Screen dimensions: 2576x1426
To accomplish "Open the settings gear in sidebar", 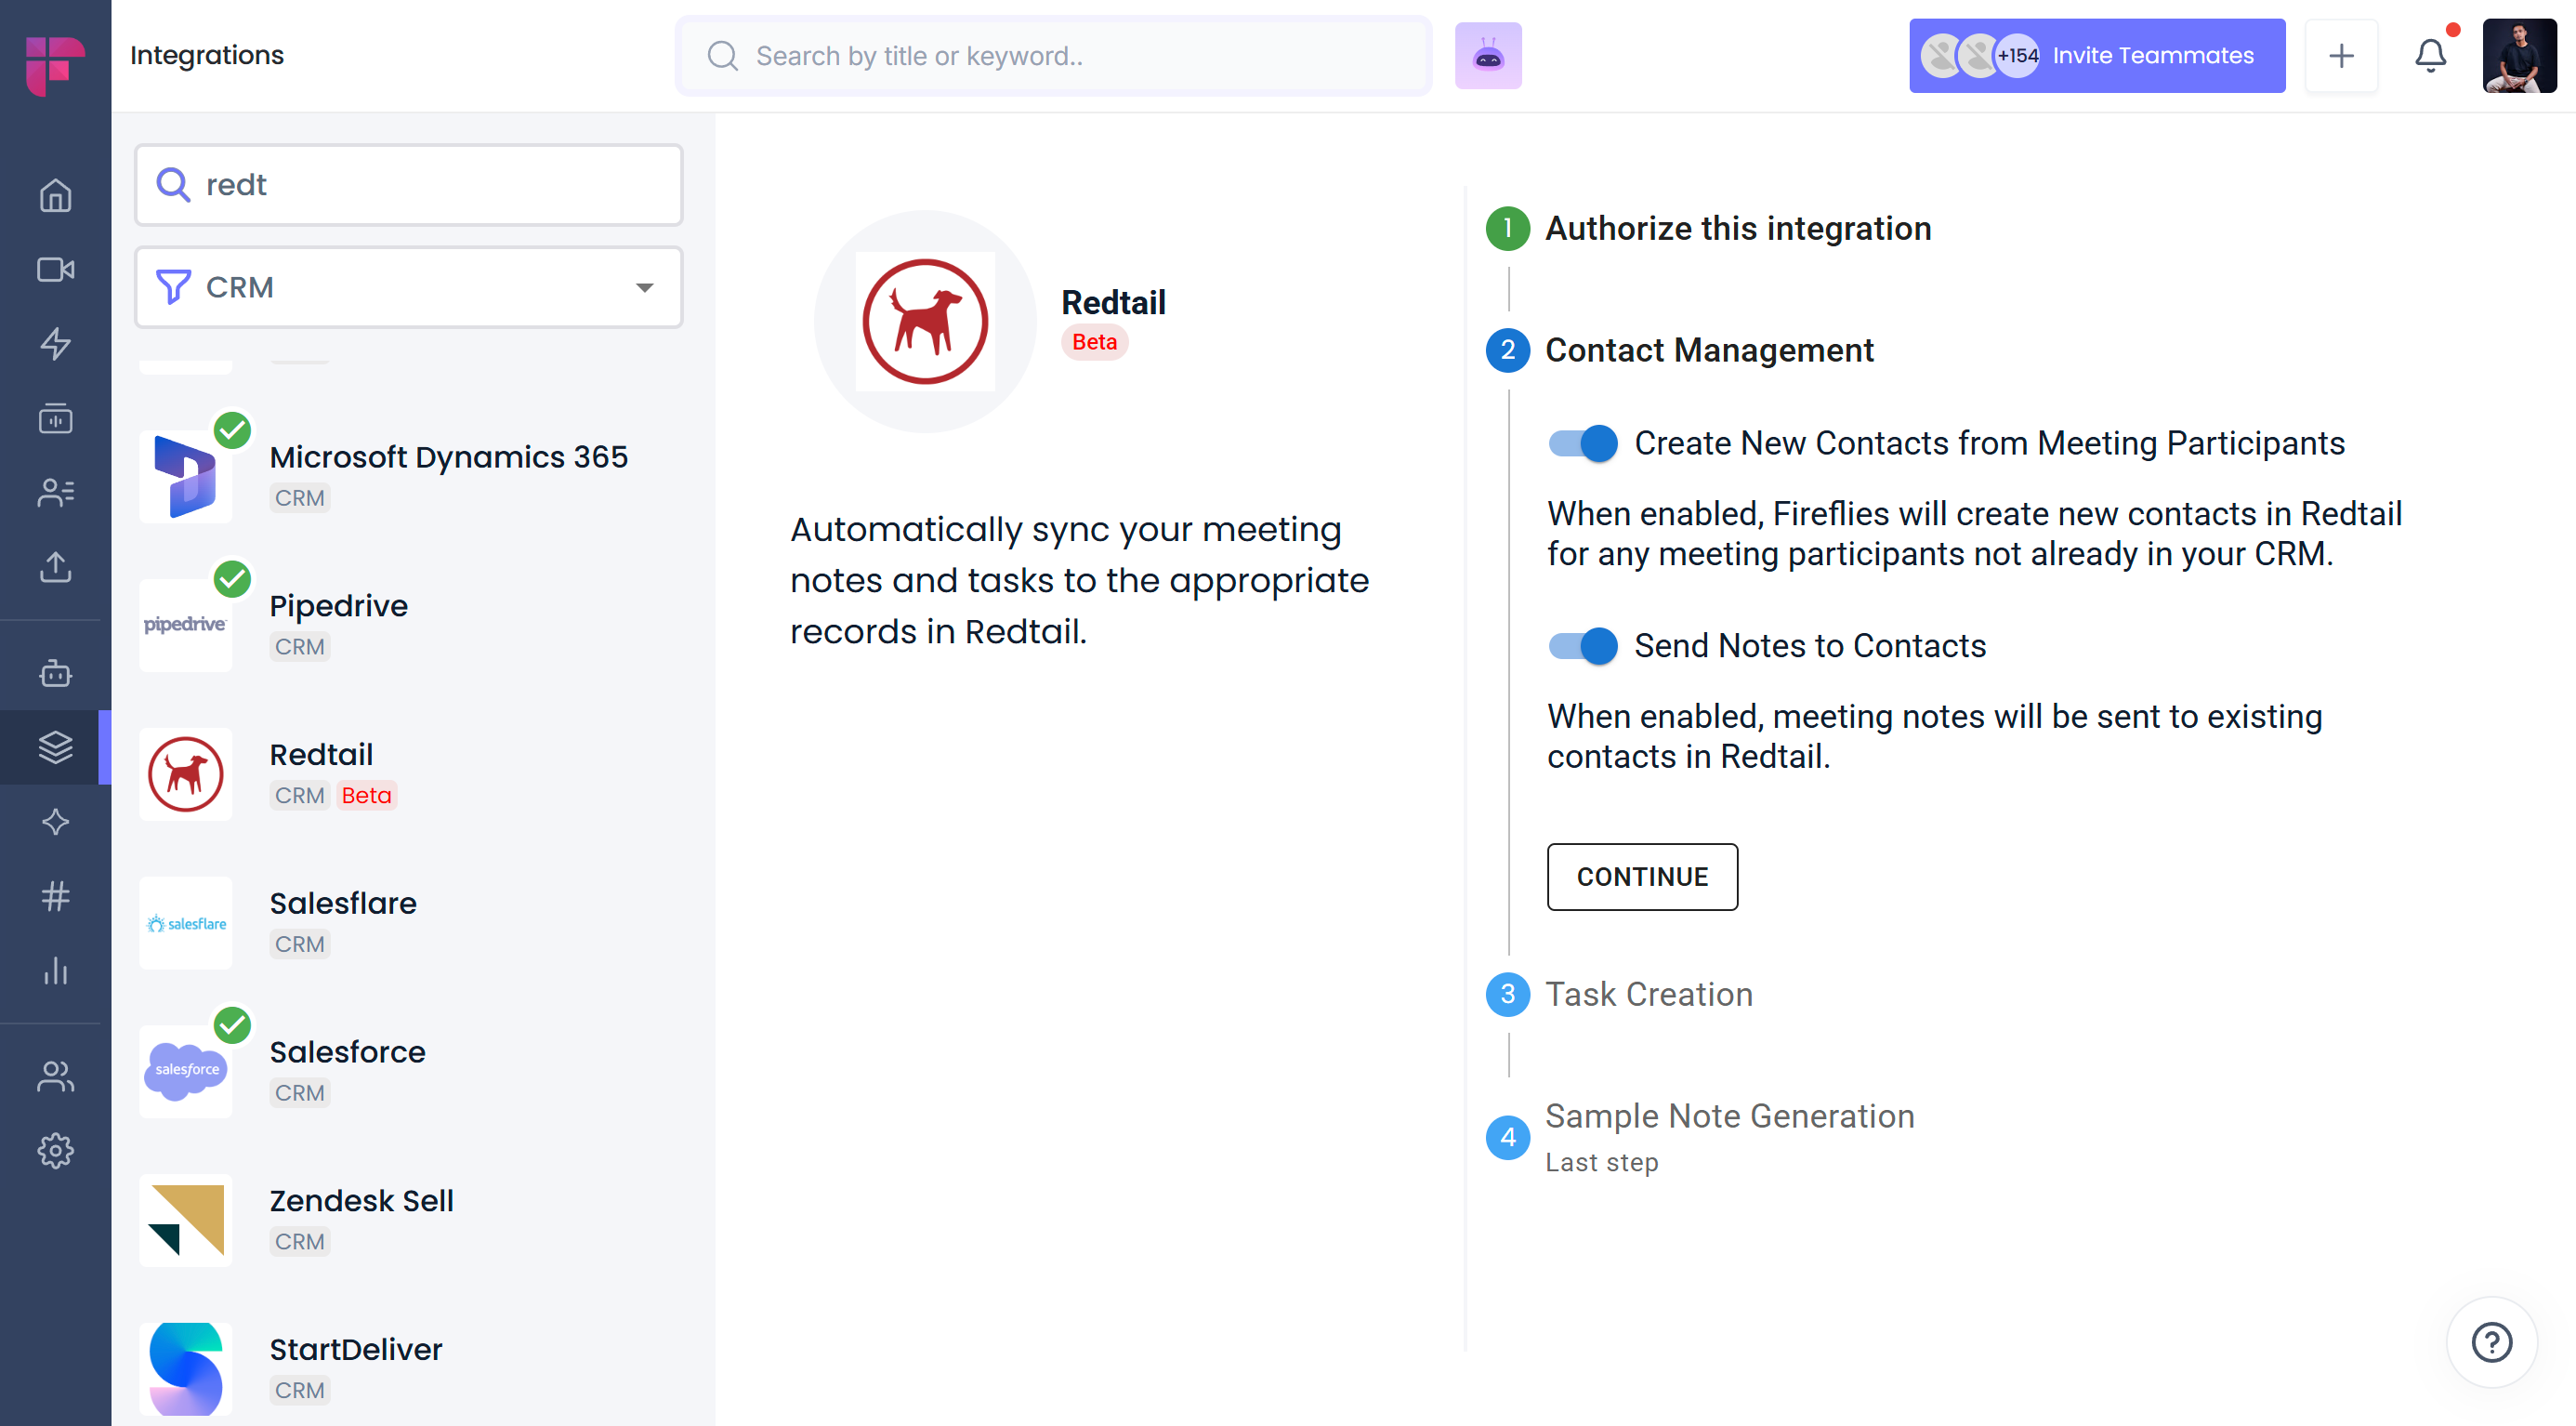I will (x=55, y=1151).
